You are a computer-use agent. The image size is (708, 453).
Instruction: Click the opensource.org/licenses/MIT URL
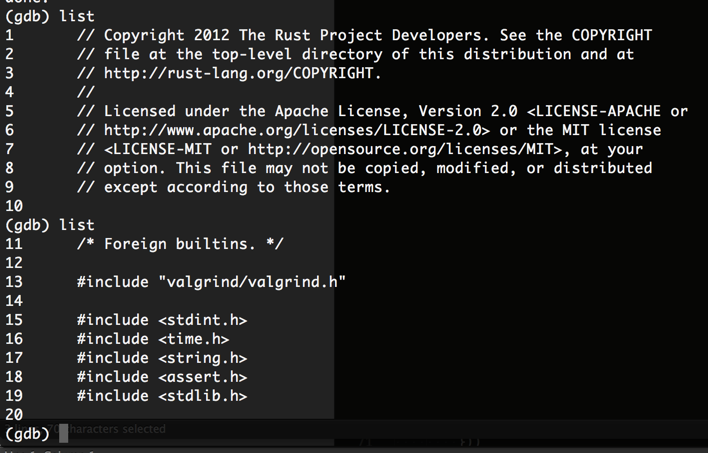pyautogui.click(x=400, y=149)
